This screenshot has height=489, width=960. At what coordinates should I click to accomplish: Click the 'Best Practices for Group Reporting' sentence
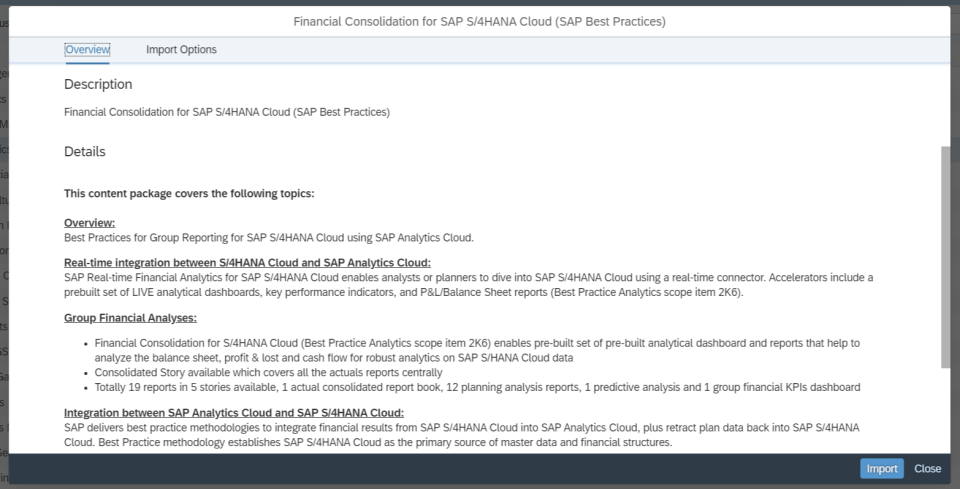268,237
